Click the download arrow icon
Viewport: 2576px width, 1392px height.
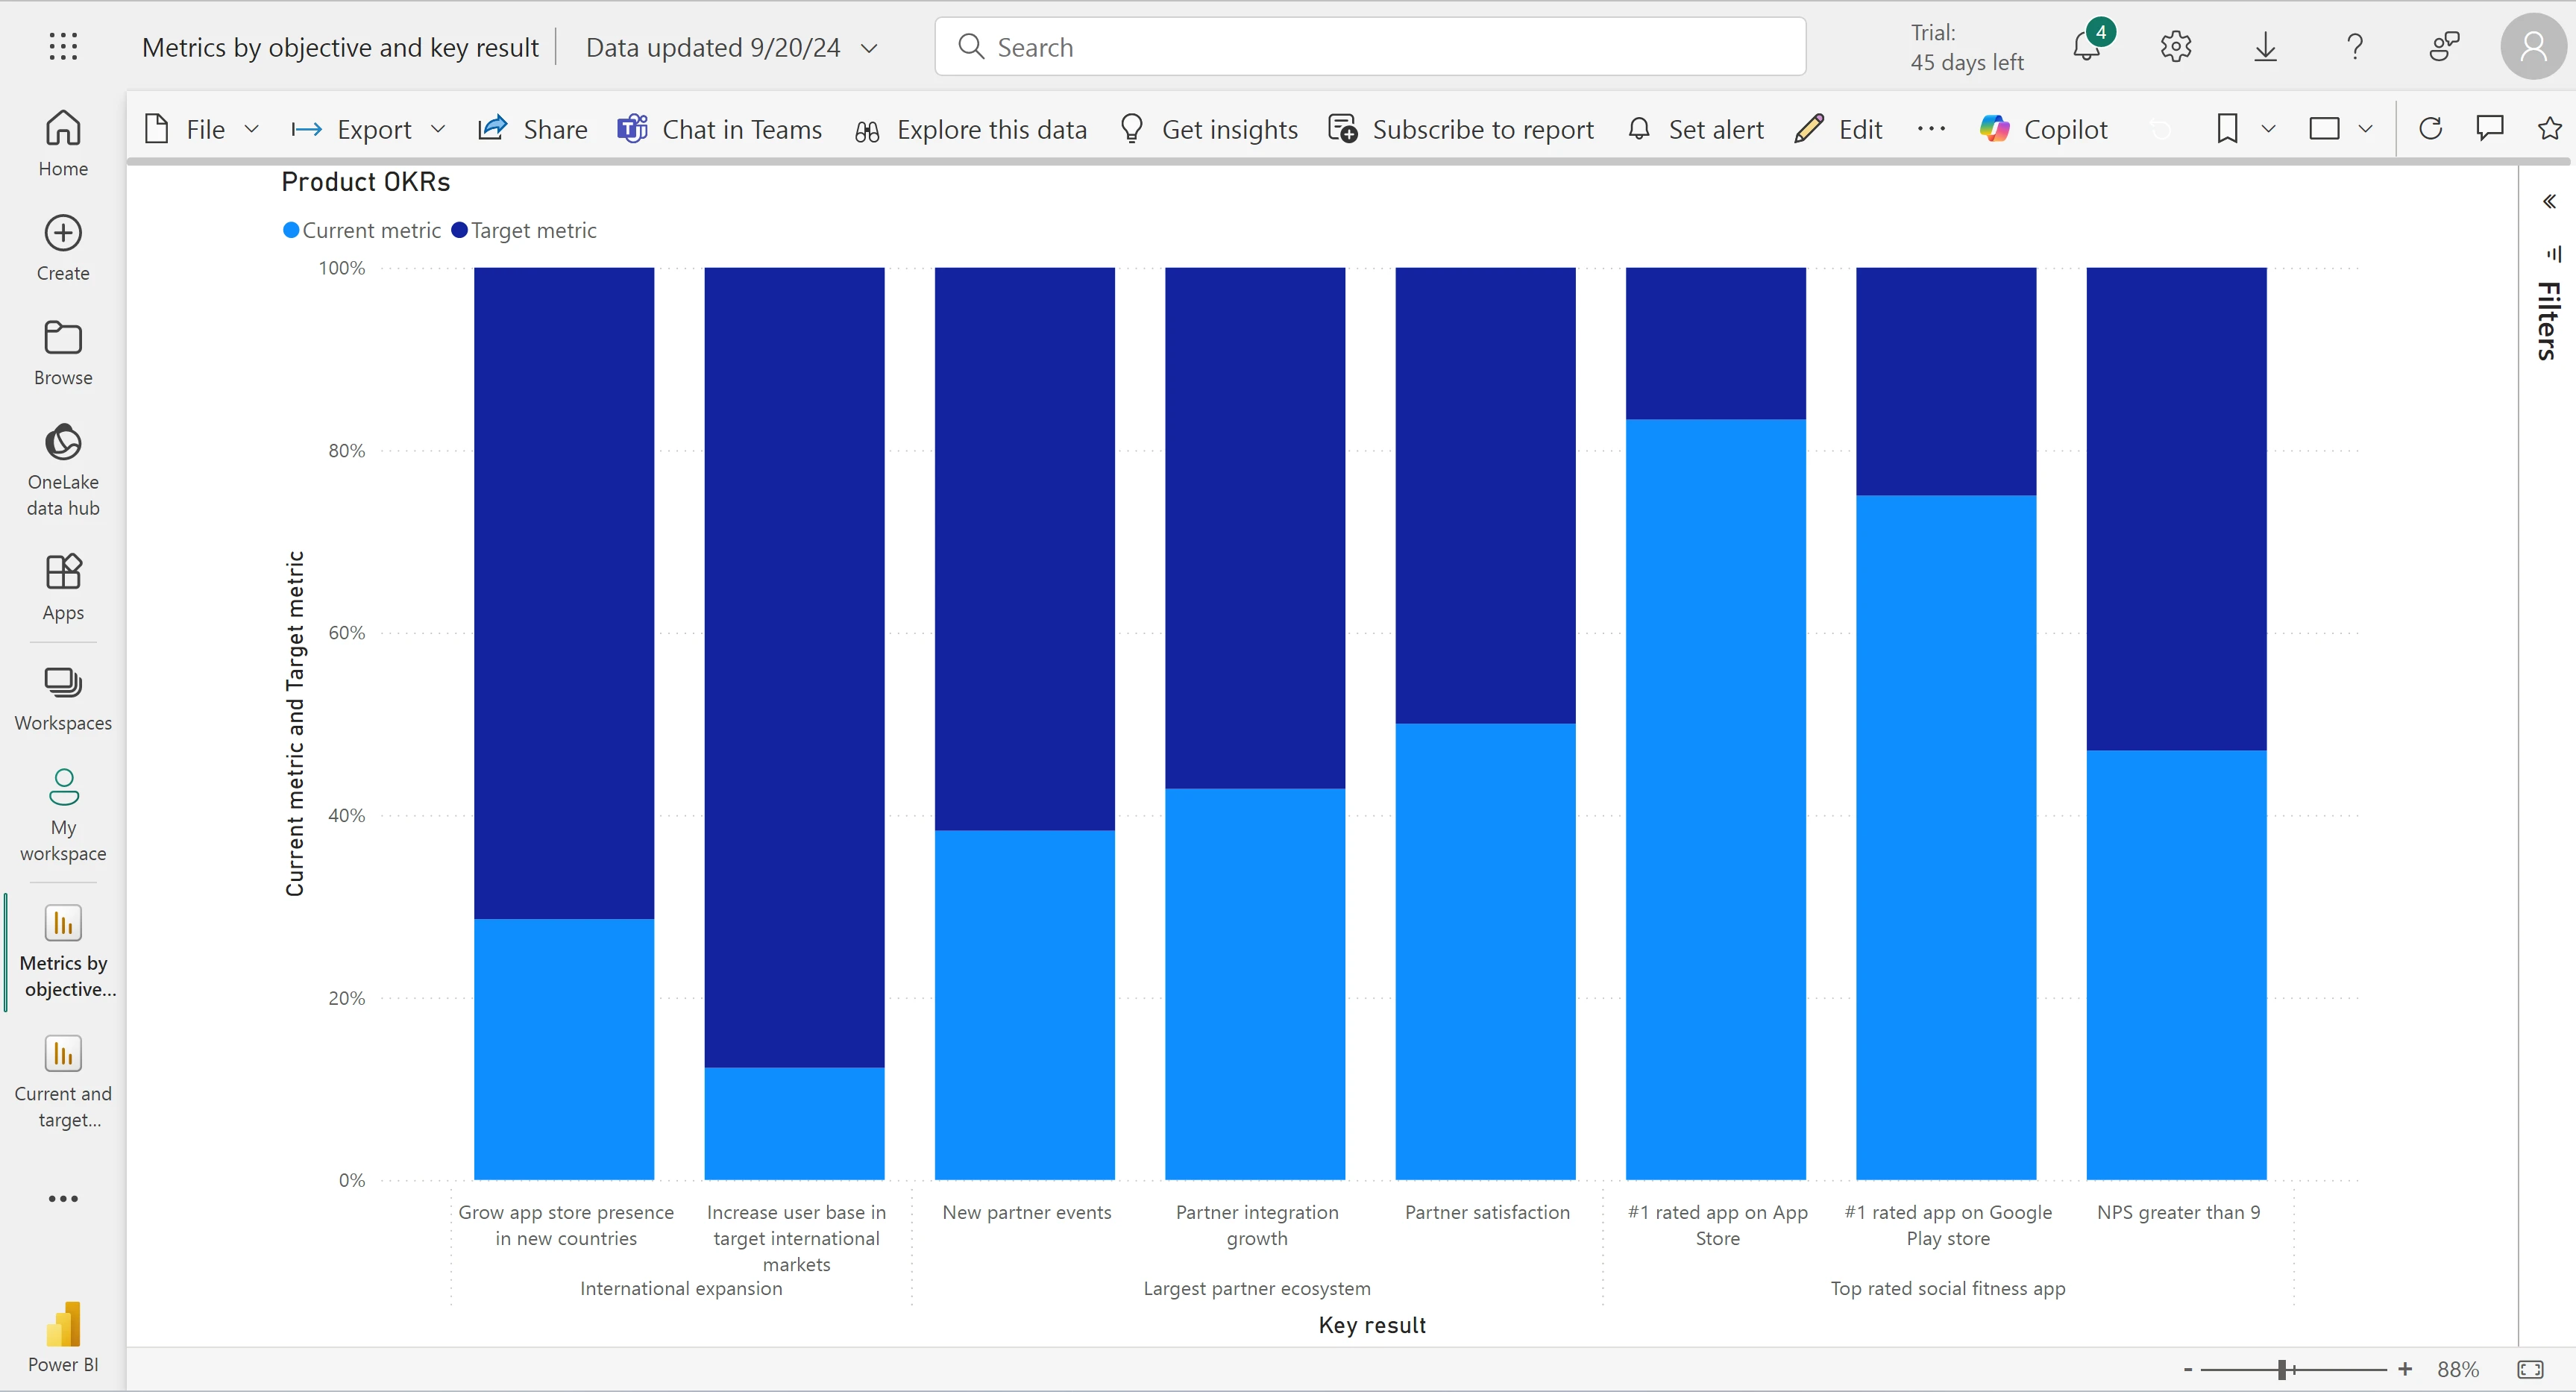pyautogui.click(x=2265, y=47)
